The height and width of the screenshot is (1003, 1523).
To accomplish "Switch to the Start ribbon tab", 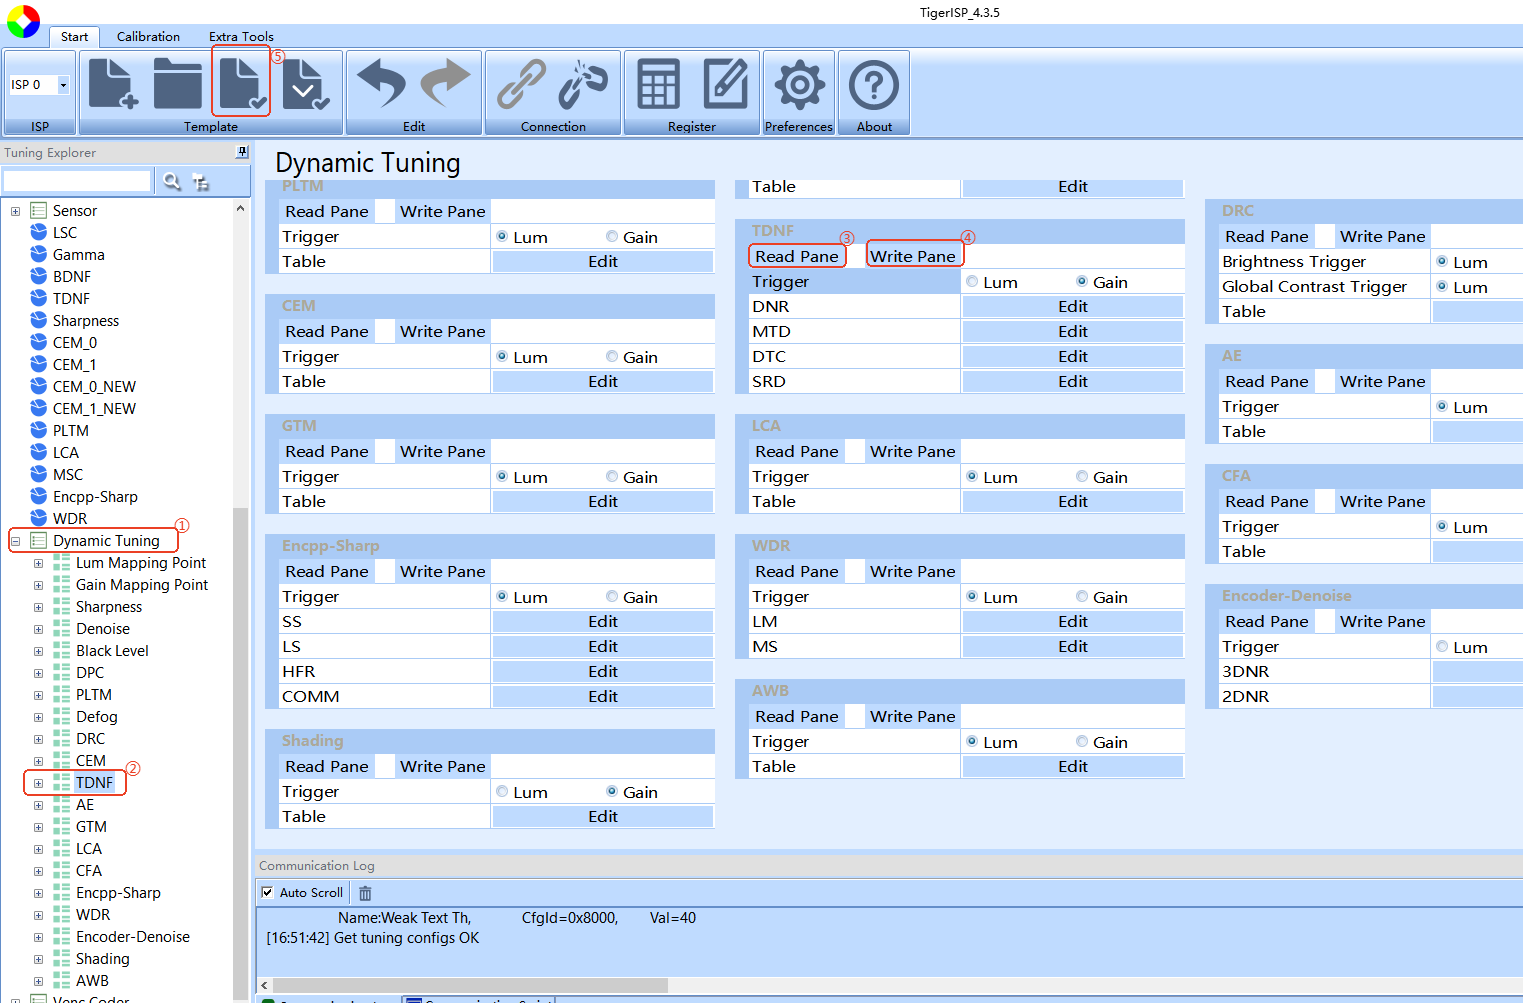I will (74, 37).
